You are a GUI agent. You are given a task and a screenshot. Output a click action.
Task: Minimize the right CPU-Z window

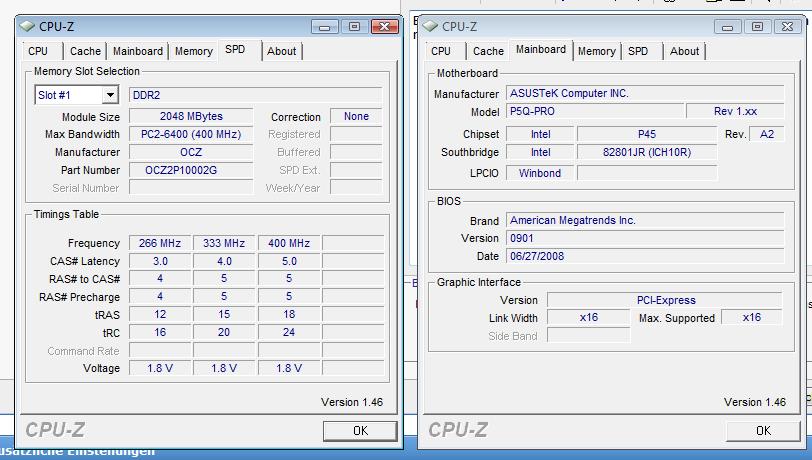[x=728, y=26]
